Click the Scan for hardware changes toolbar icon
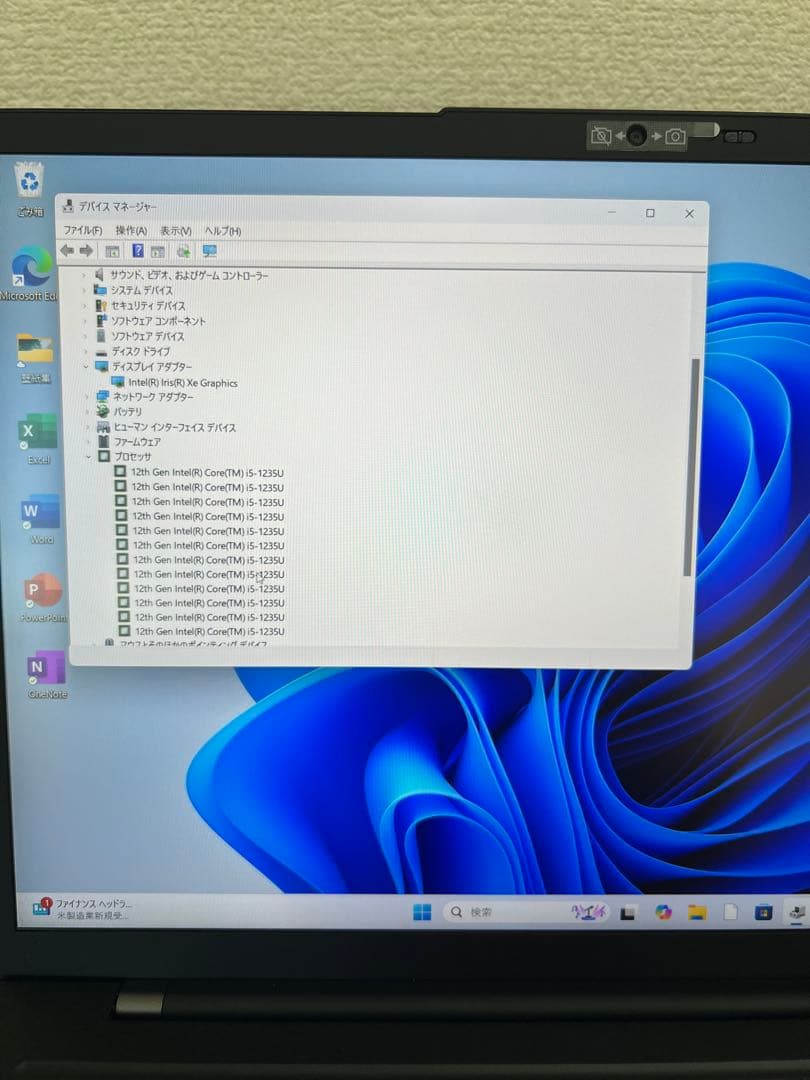 [183, 250]
